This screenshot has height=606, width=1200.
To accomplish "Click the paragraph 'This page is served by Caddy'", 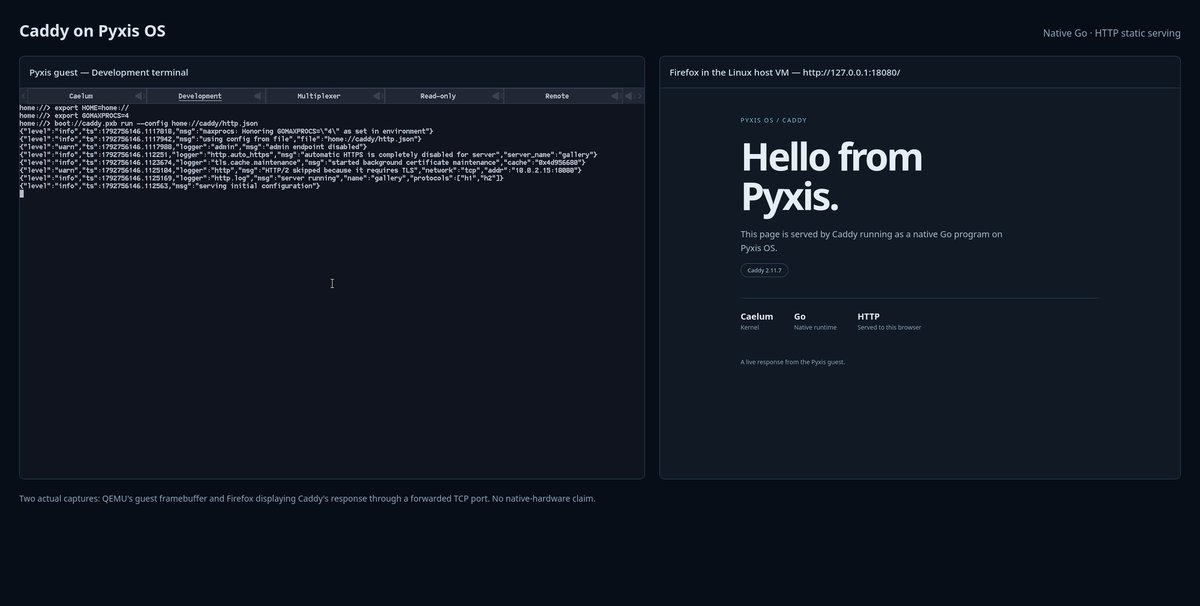I will (871, 240).
